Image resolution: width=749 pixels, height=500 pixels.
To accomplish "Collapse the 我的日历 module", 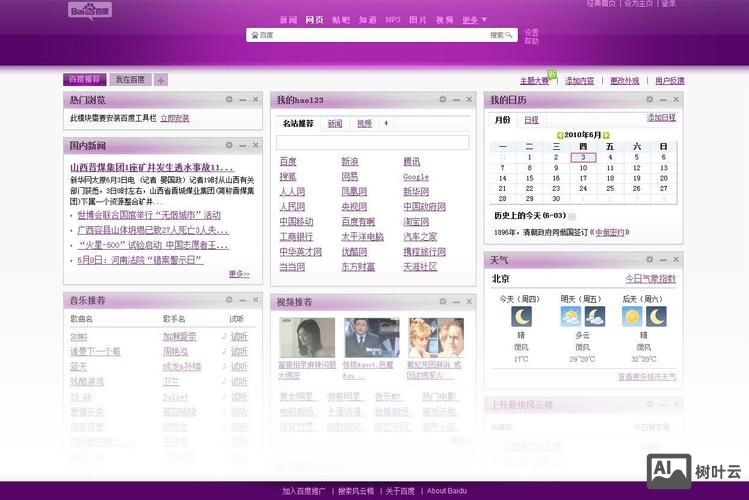I will click(x=663, y=100).
